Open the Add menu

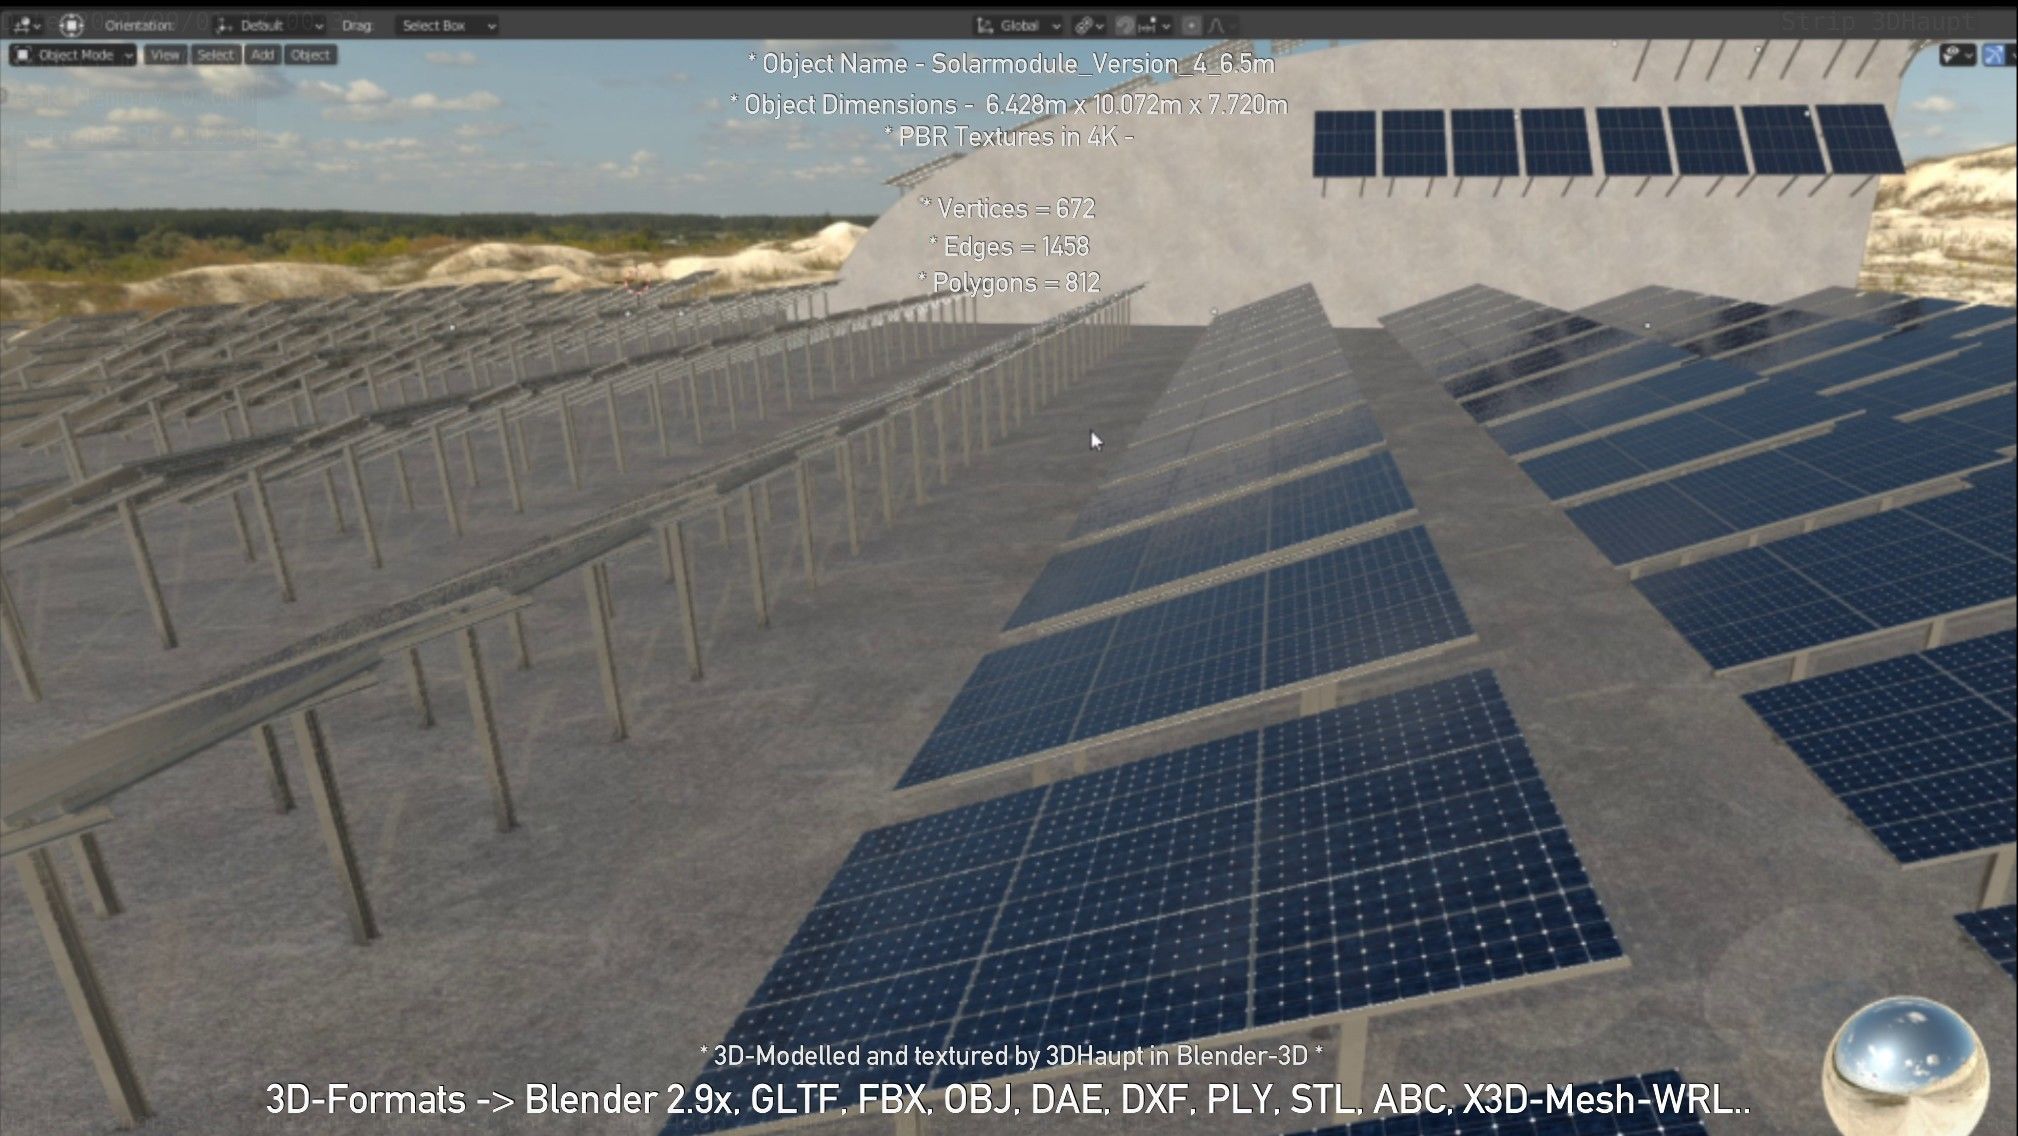(263, 55)
